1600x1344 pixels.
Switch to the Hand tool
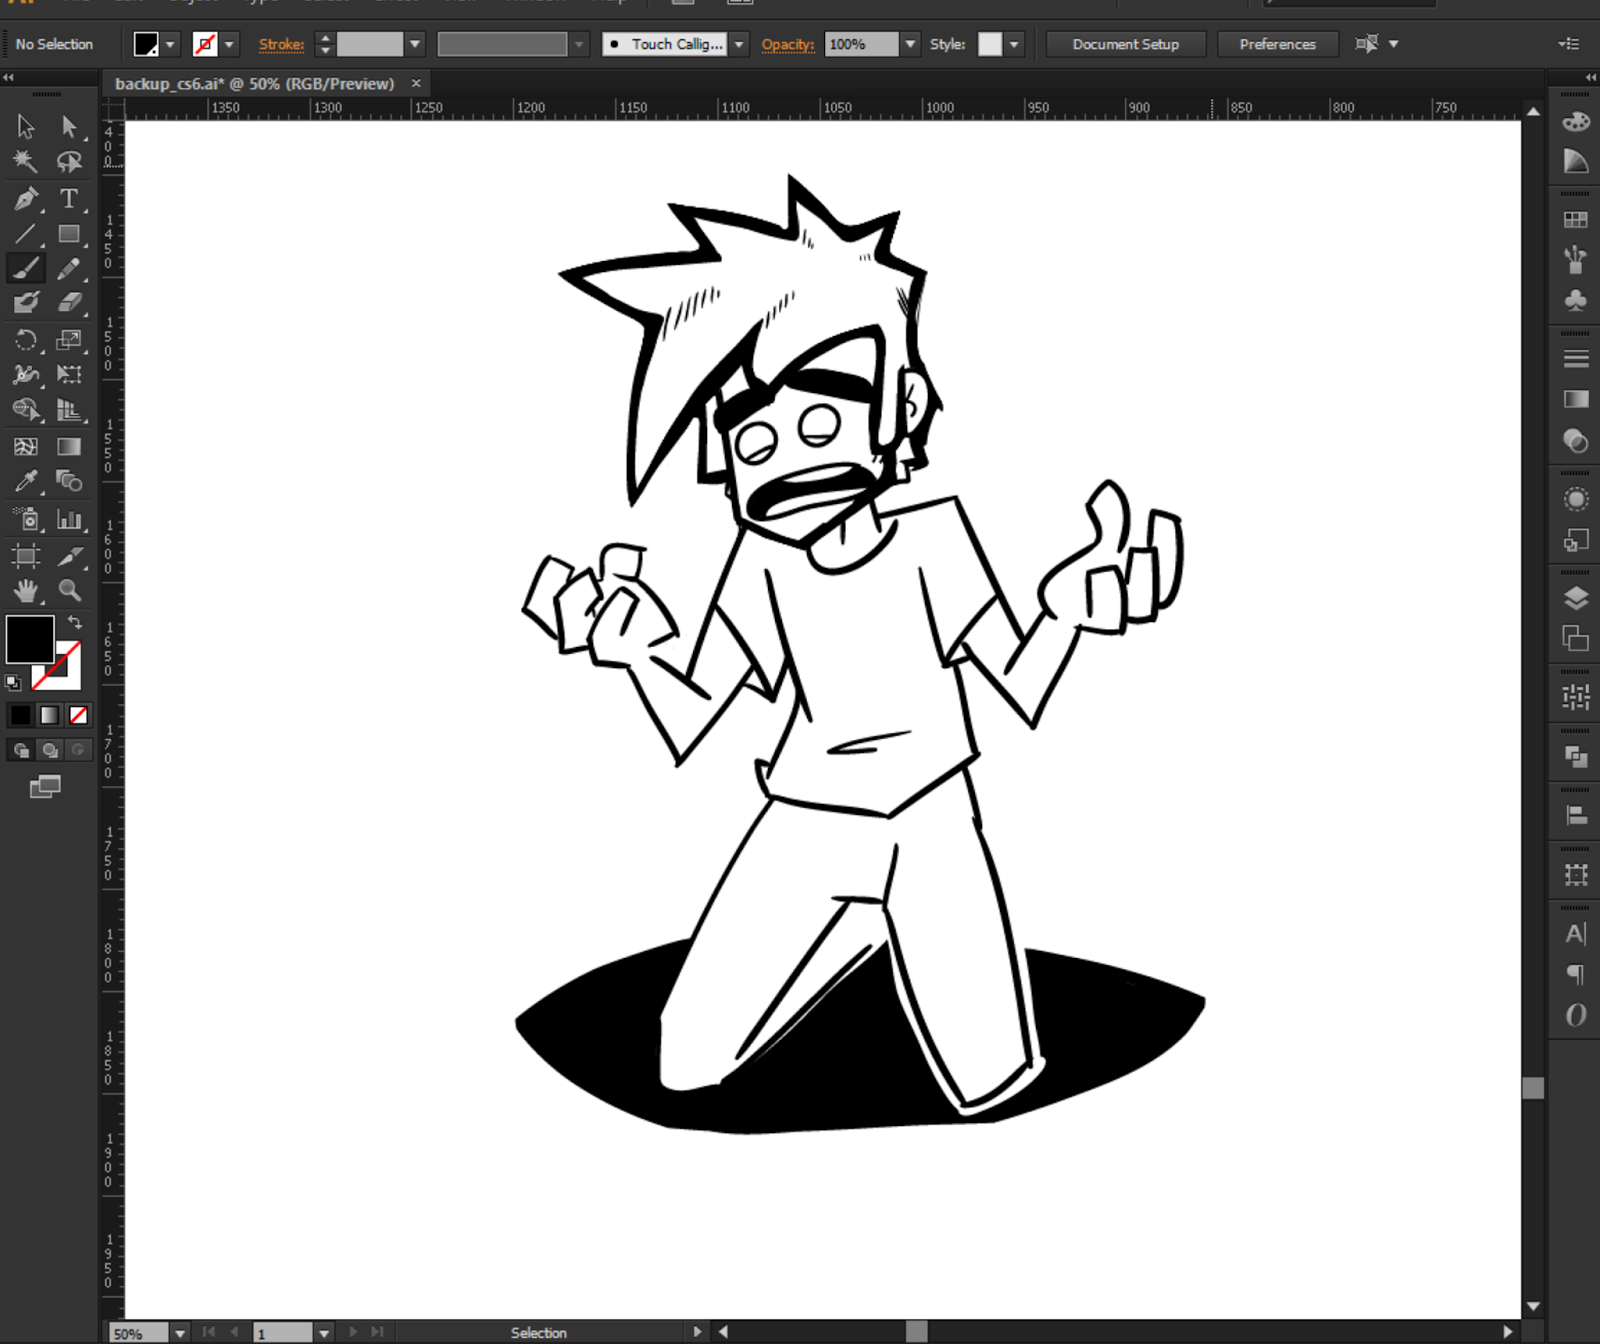pos(26,590)
